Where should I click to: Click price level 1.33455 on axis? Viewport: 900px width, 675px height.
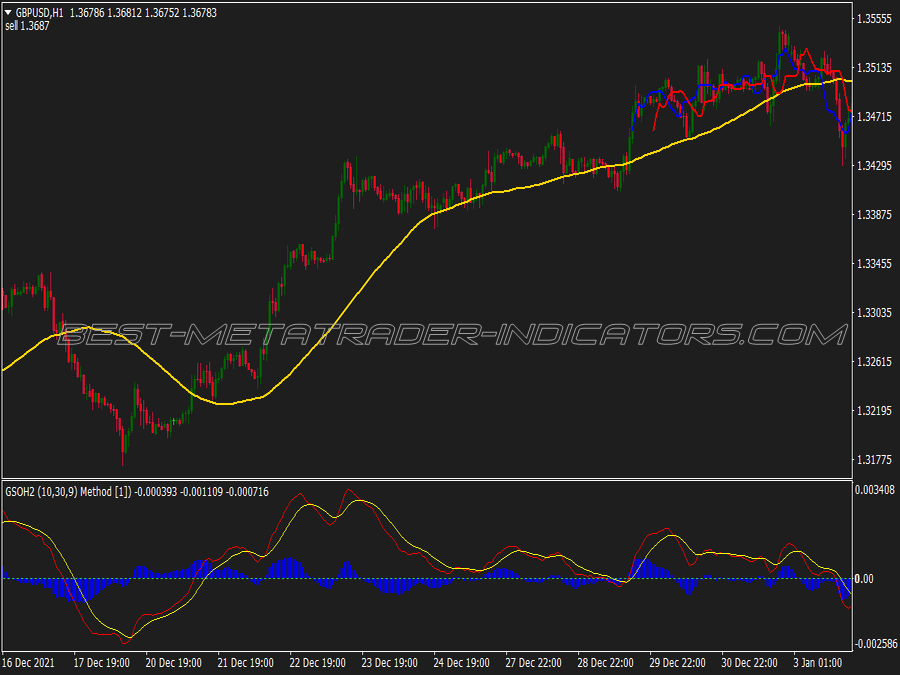(874, 263)
